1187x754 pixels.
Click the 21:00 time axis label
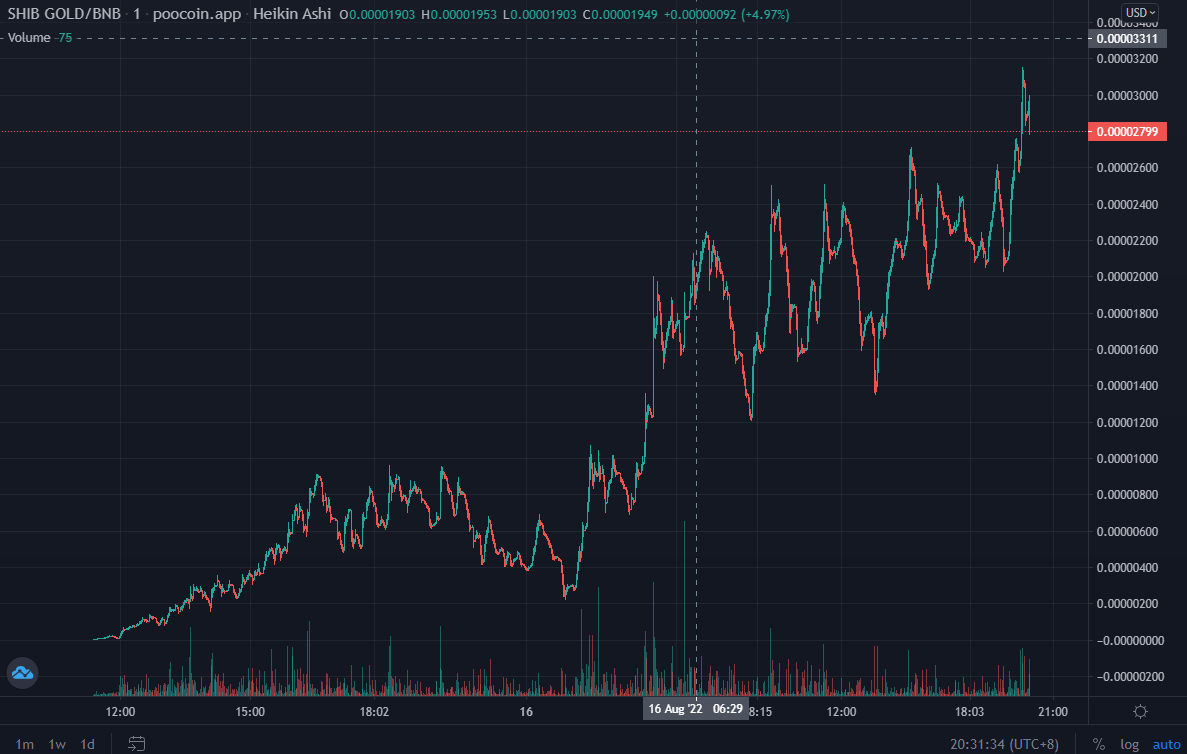1053,712
